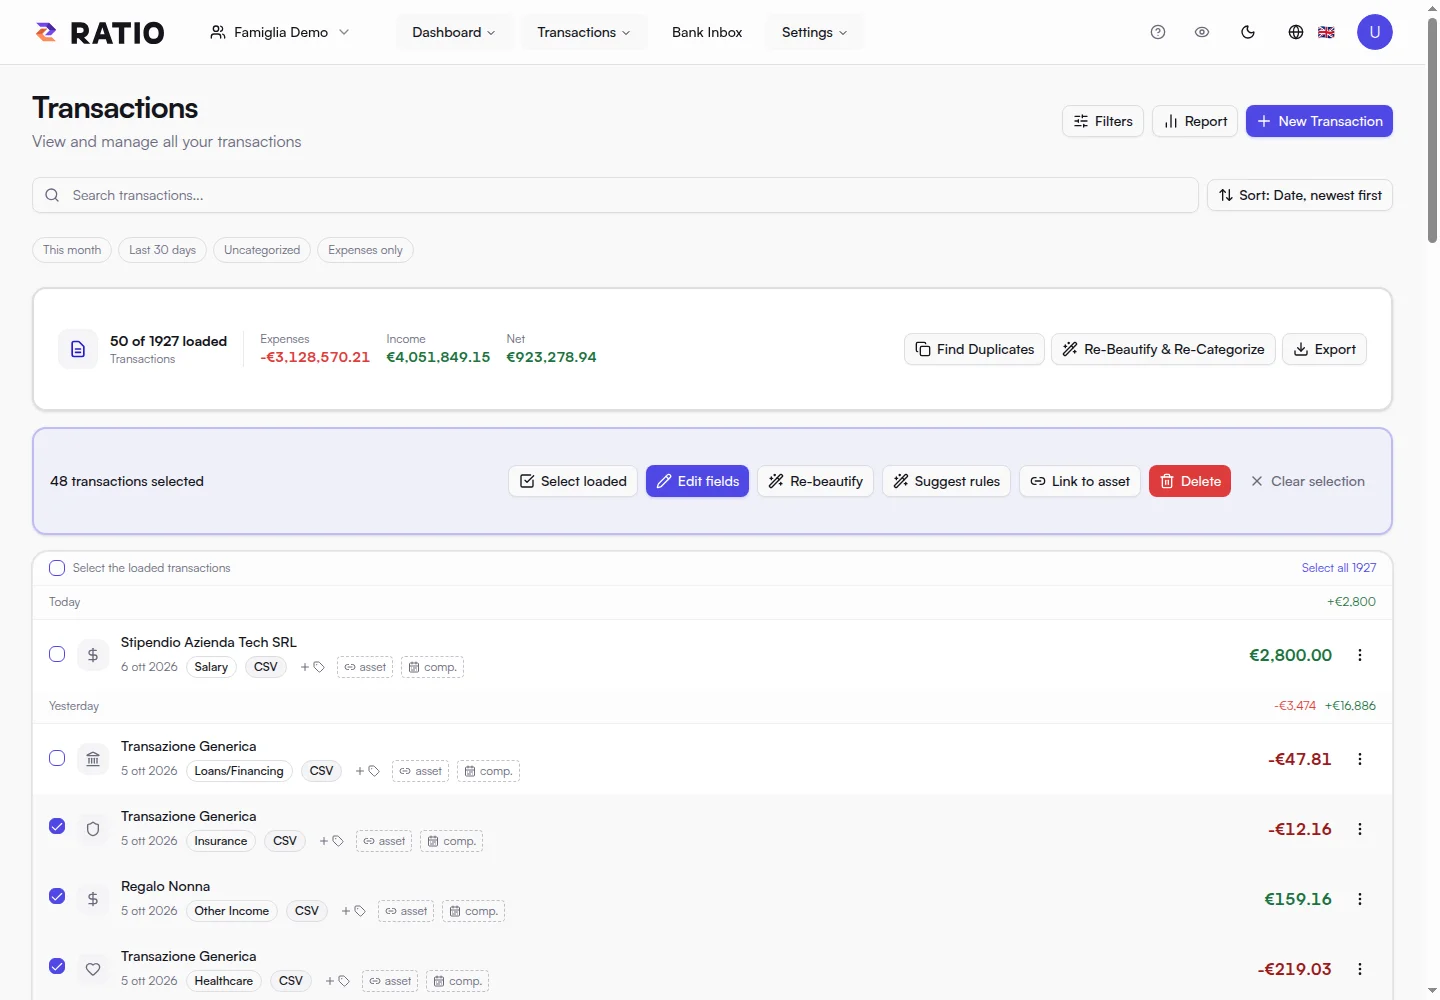Go to Bank Inbox

coord(707,32)
